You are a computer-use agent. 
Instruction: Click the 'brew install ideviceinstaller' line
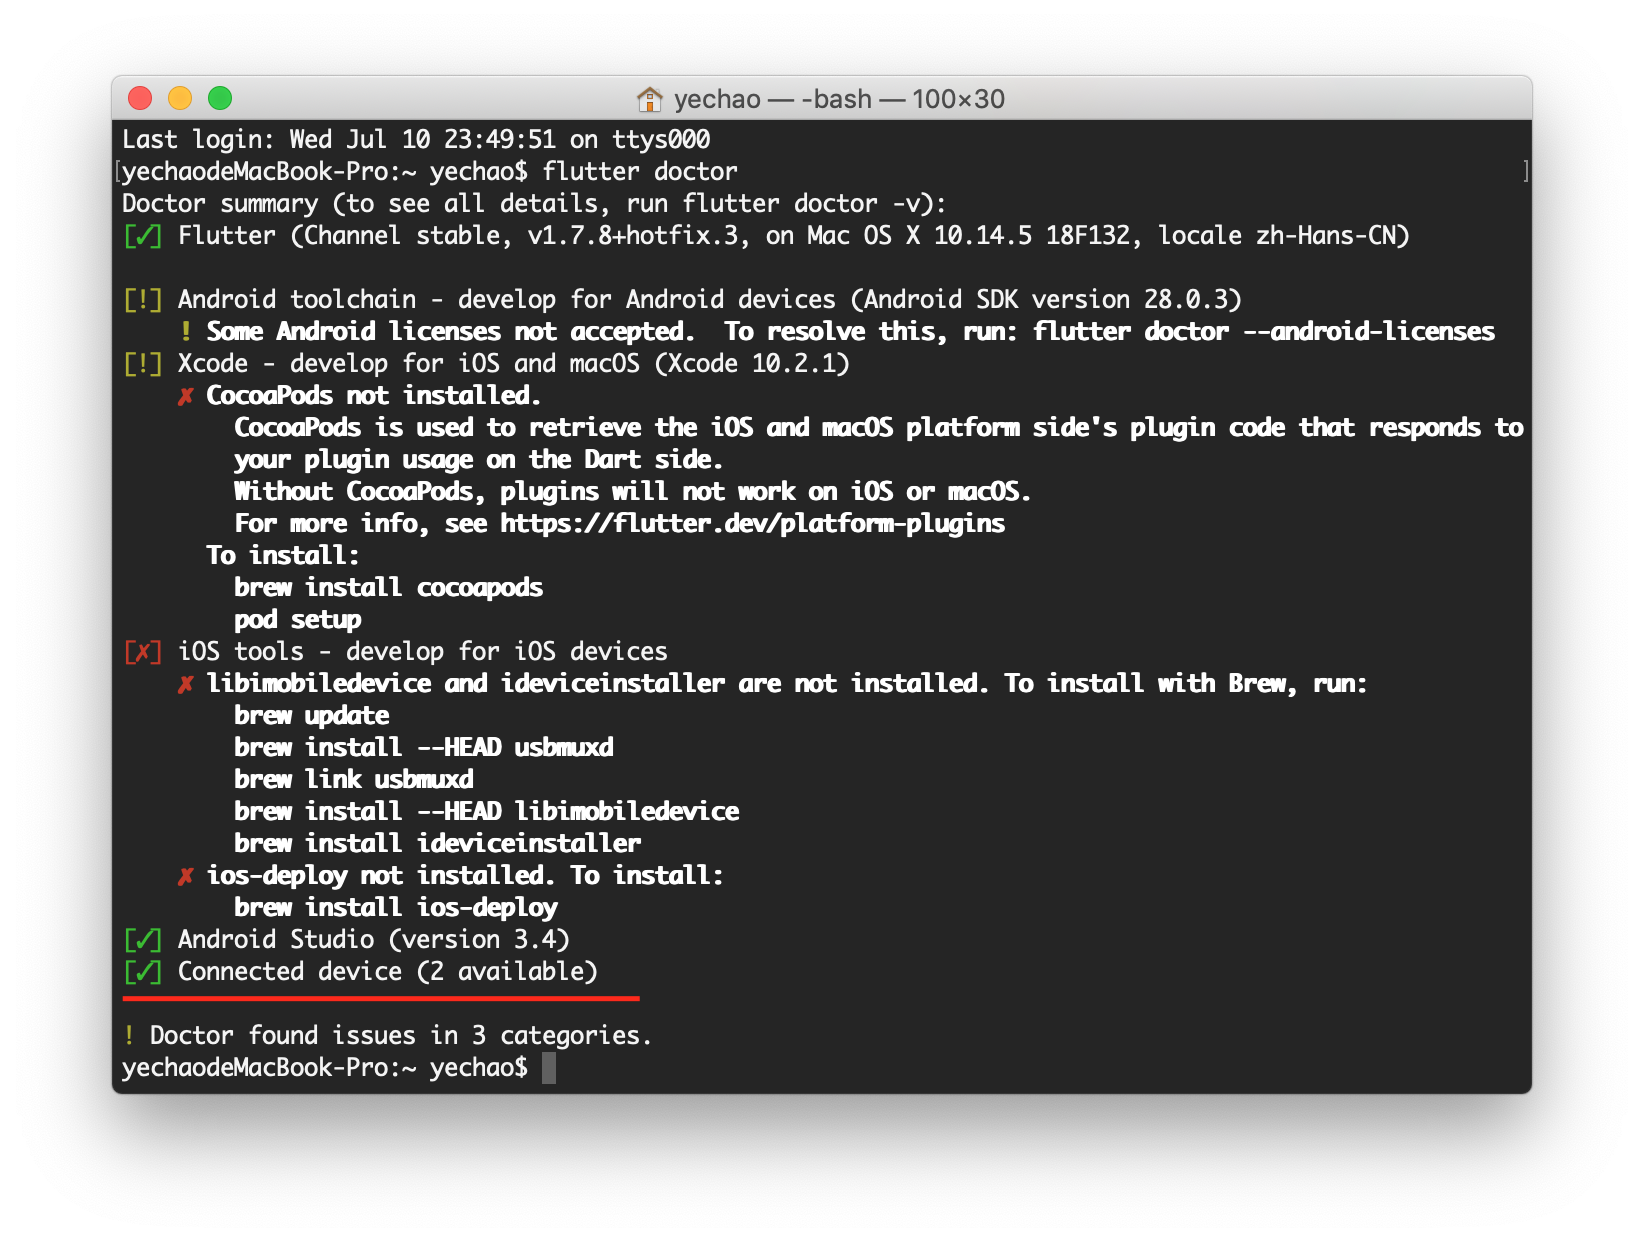pos(438,844)
